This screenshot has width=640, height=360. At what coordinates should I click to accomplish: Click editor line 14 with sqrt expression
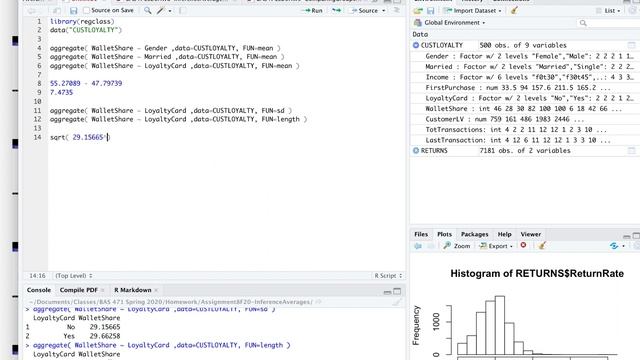[x=80, y=137]
